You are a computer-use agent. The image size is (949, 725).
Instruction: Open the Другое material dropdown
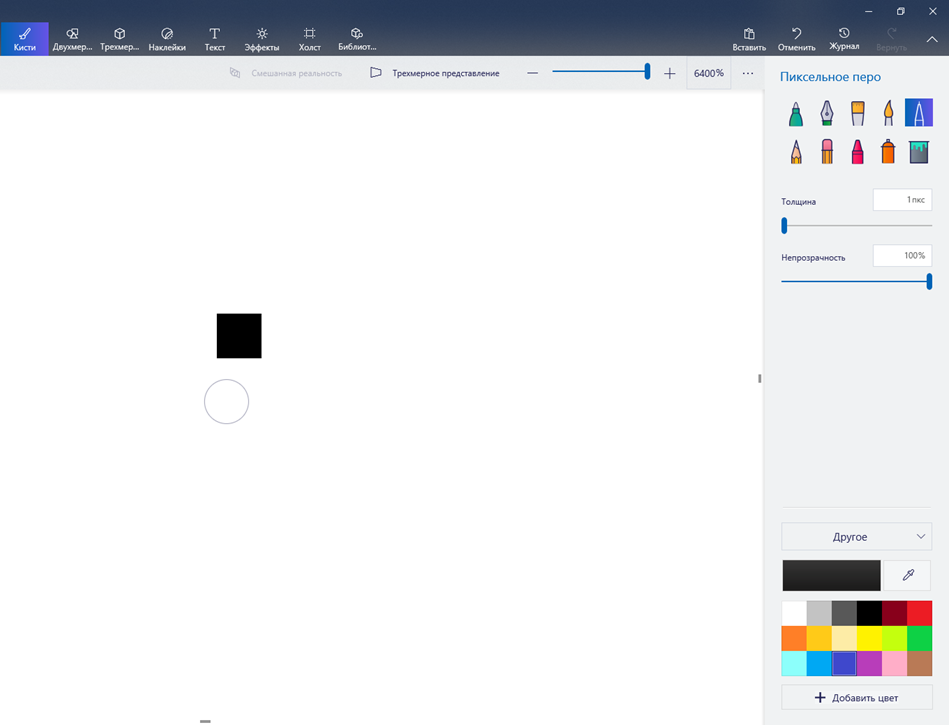(x=856, y=537)
